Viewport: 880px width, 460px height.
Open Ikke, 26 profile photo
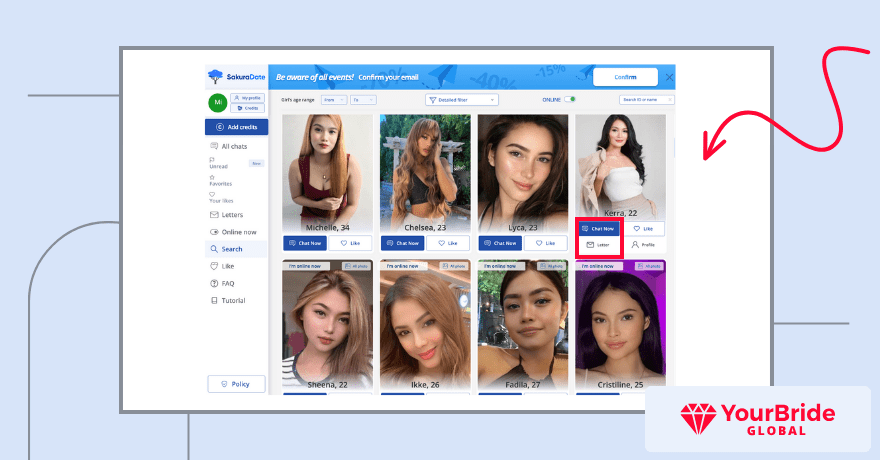click(x=425, y=325)
